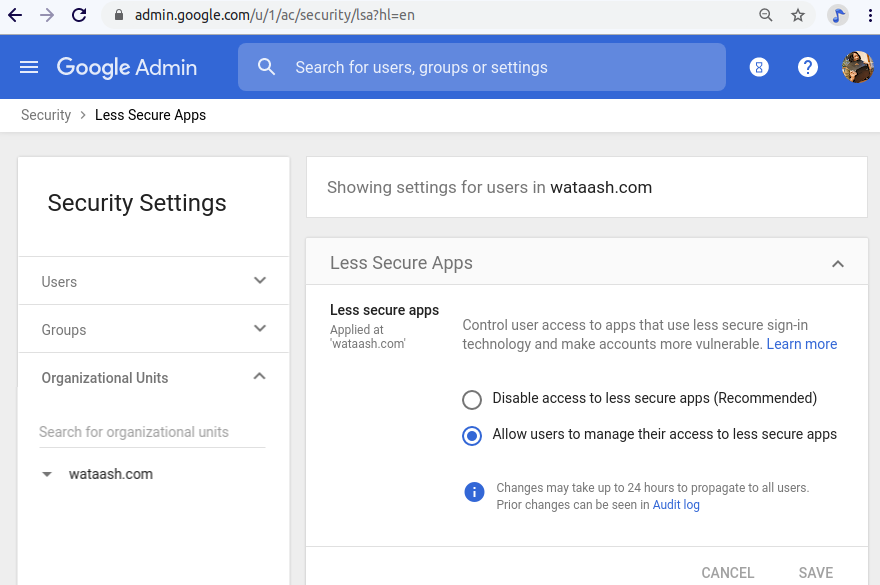
Task: Open the Help question mark icon
Action: (x=808, y=67)
